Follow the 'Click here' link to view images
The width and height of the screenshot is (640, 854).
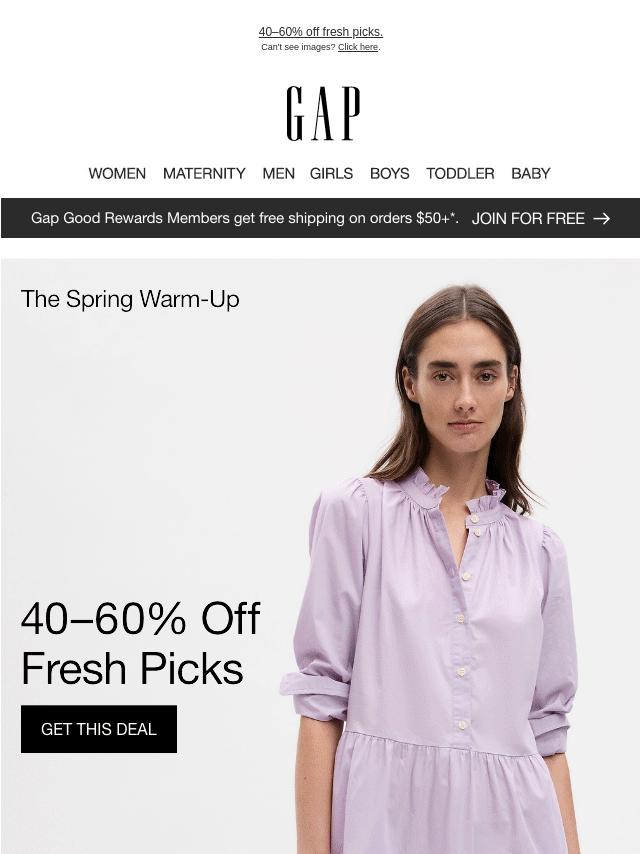[358, 47]
